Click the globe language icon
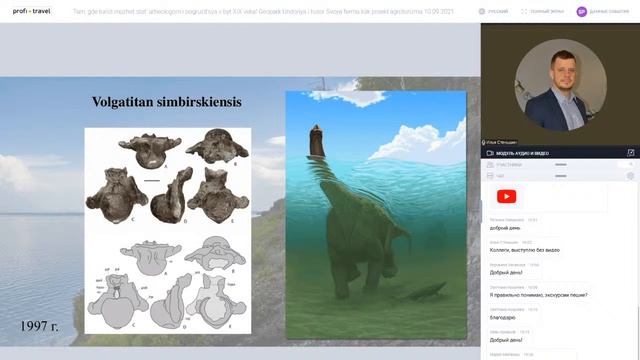640x360 pixels. click(482, 11)
